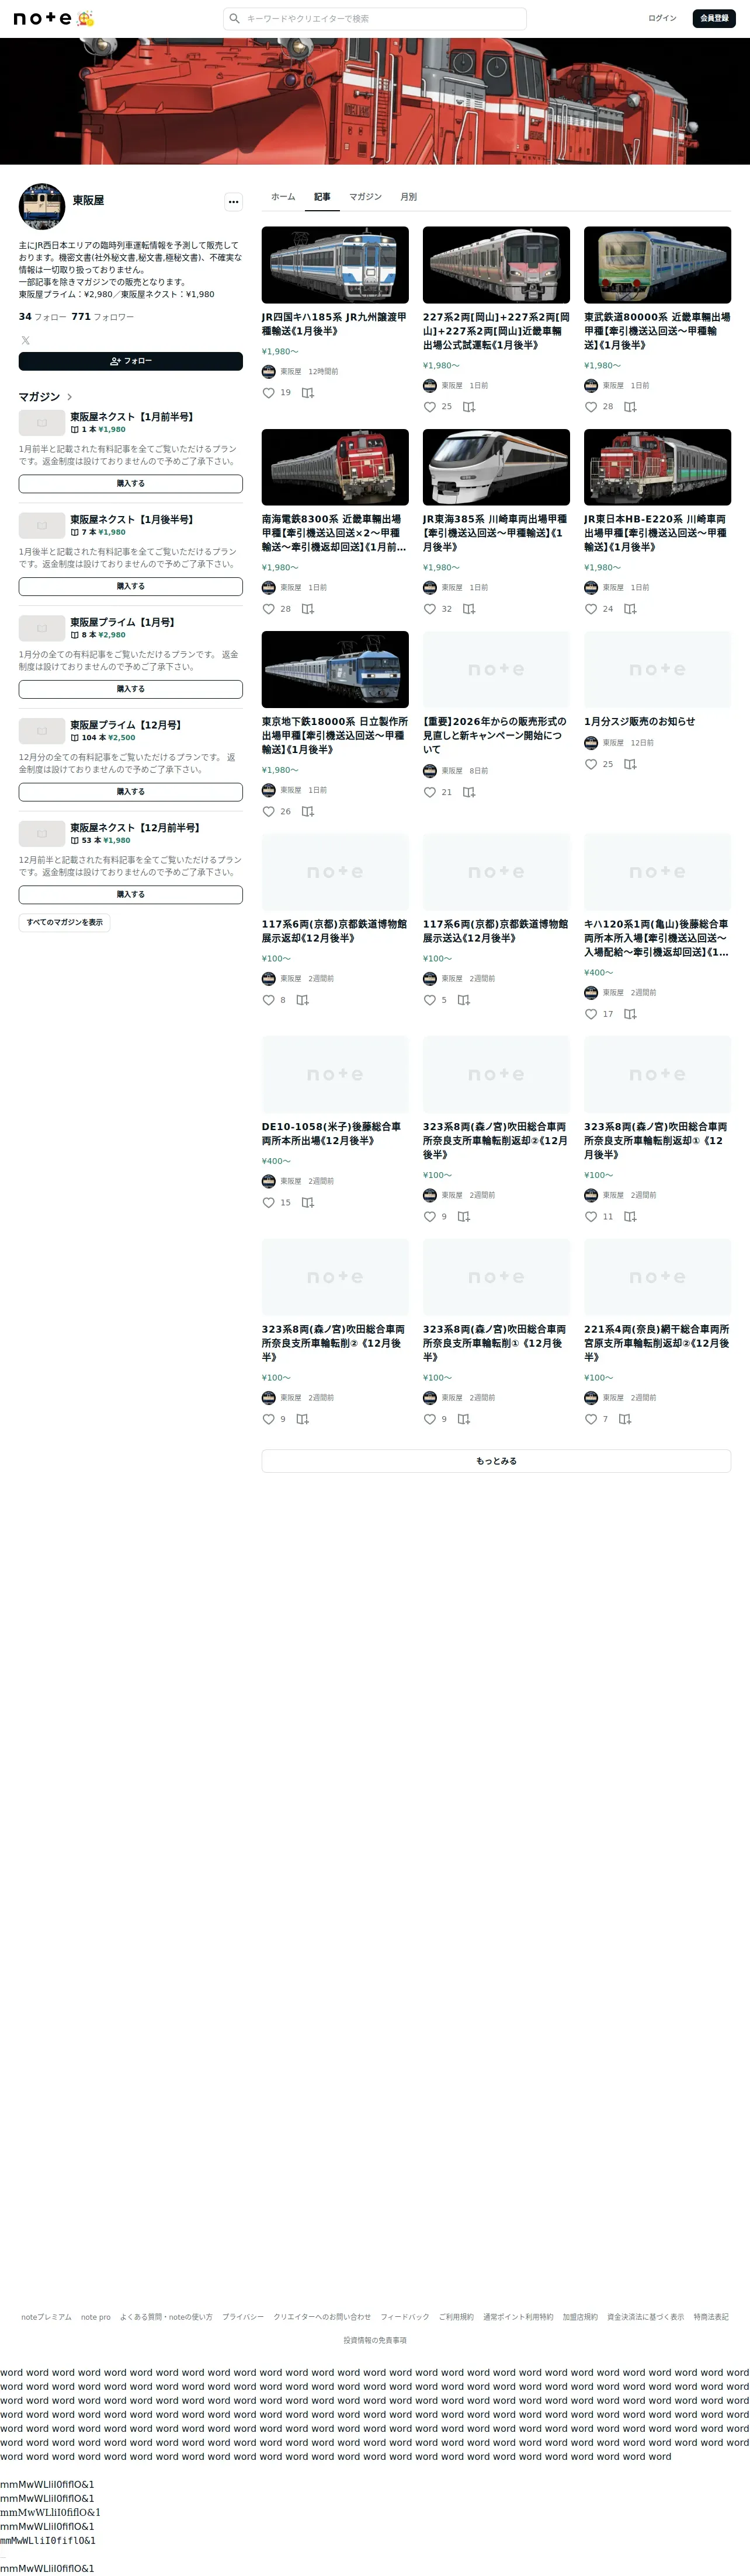This screenshot has height=2576, width=750.
Task: Click 特商法表記 footer link
Action: coord(711,2317)
